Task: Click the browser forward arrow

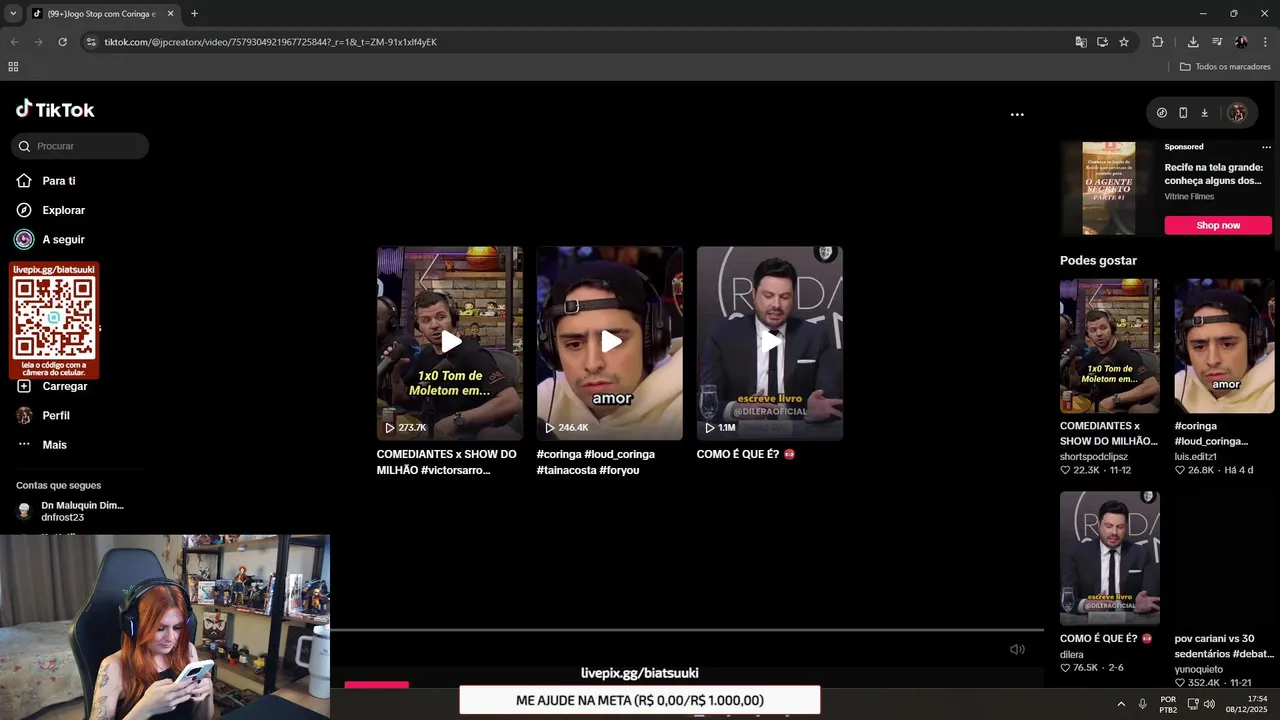Action: tap(38, 42)
